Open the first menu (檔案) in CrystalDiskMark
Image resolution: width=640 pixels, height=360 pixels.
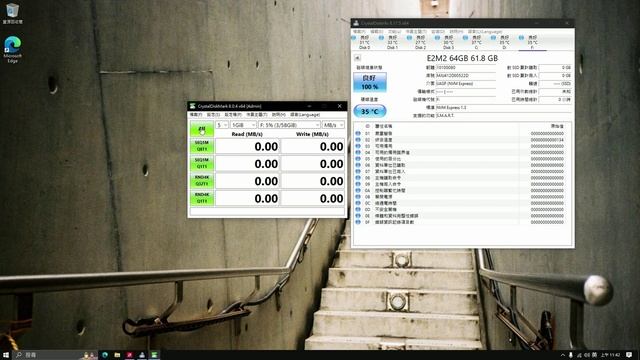196,115
